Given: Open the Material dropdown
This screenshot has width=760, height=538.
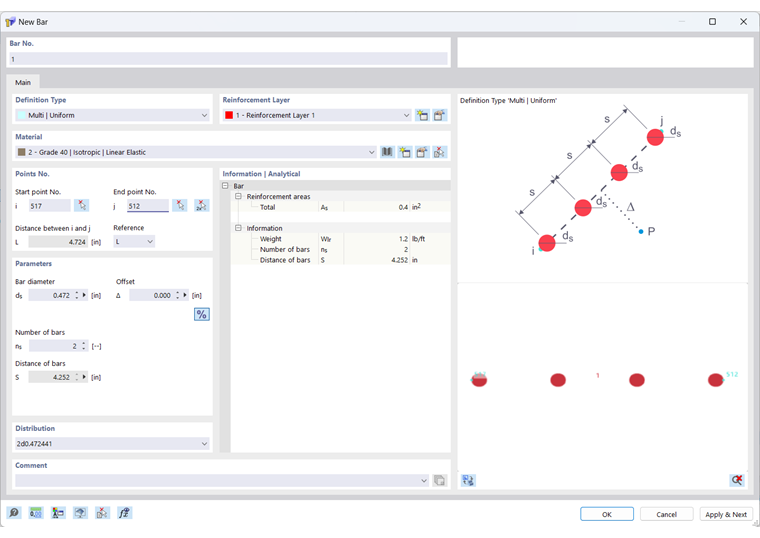Looking at the screenshot, I should 371,152.
